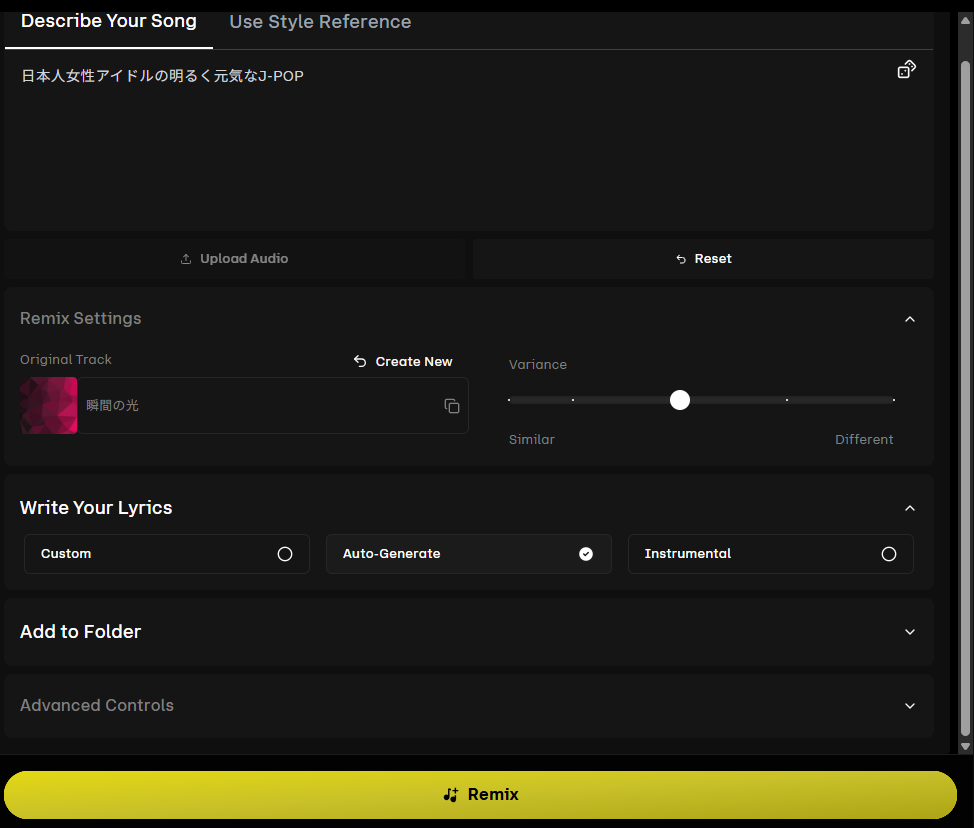Click the song description text field
Screen dimensions: 974x828
(x=468, y=140)
